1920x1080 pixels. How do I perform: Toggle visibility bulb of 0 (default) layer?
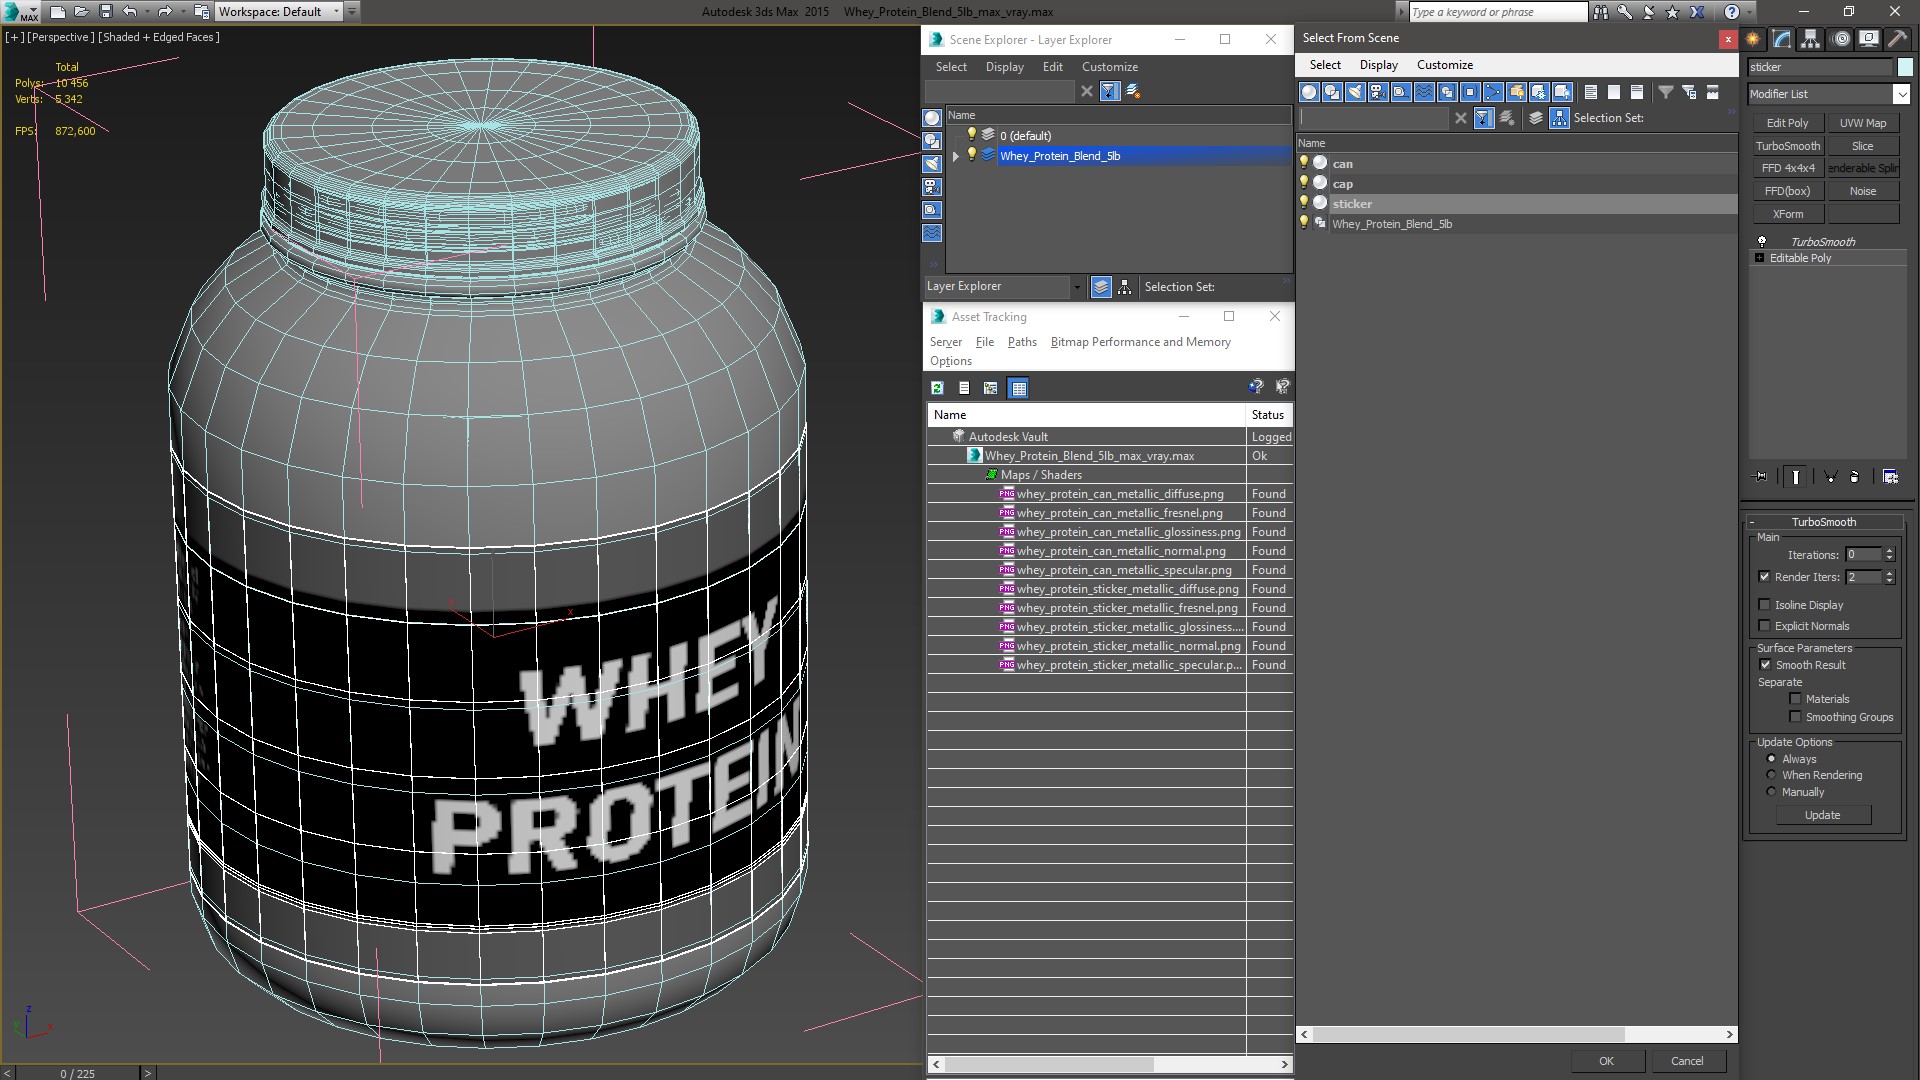971,135
